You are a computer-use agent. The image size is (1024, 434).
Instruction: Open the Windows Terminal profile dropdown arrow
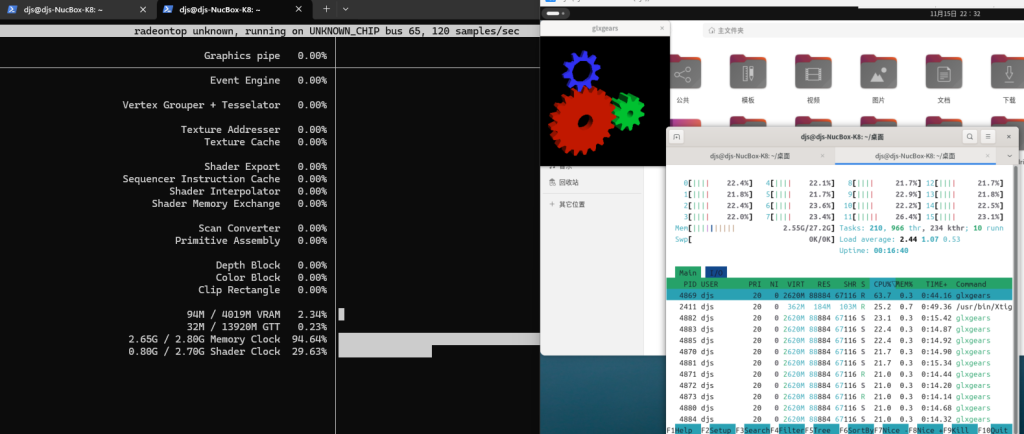[345, 8]
